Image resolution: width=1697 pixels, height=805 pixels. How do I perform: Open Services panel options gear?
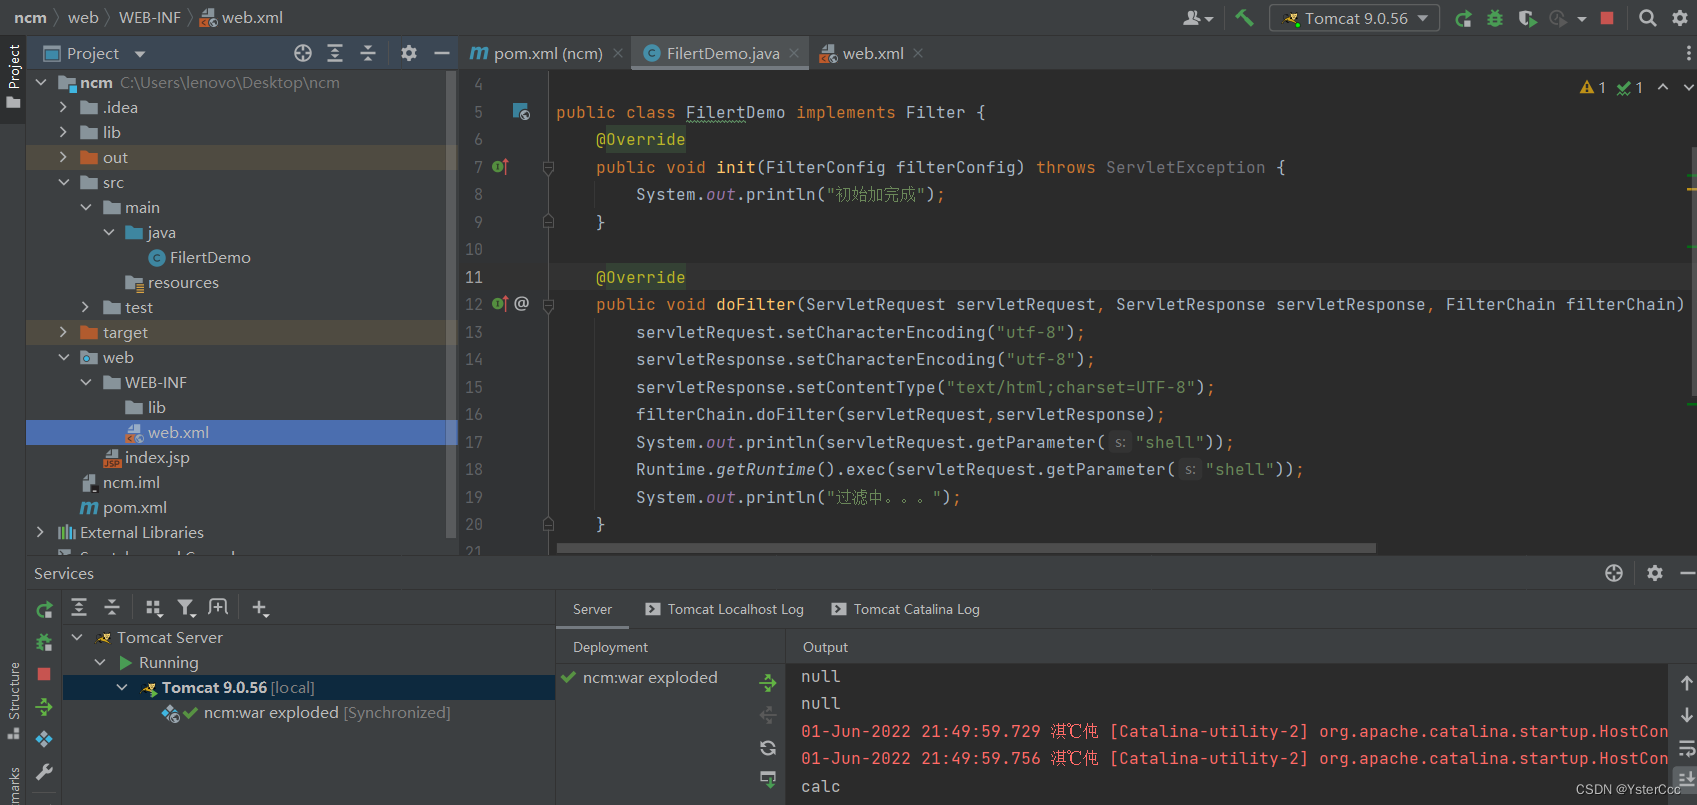[x=1655, y=573]
